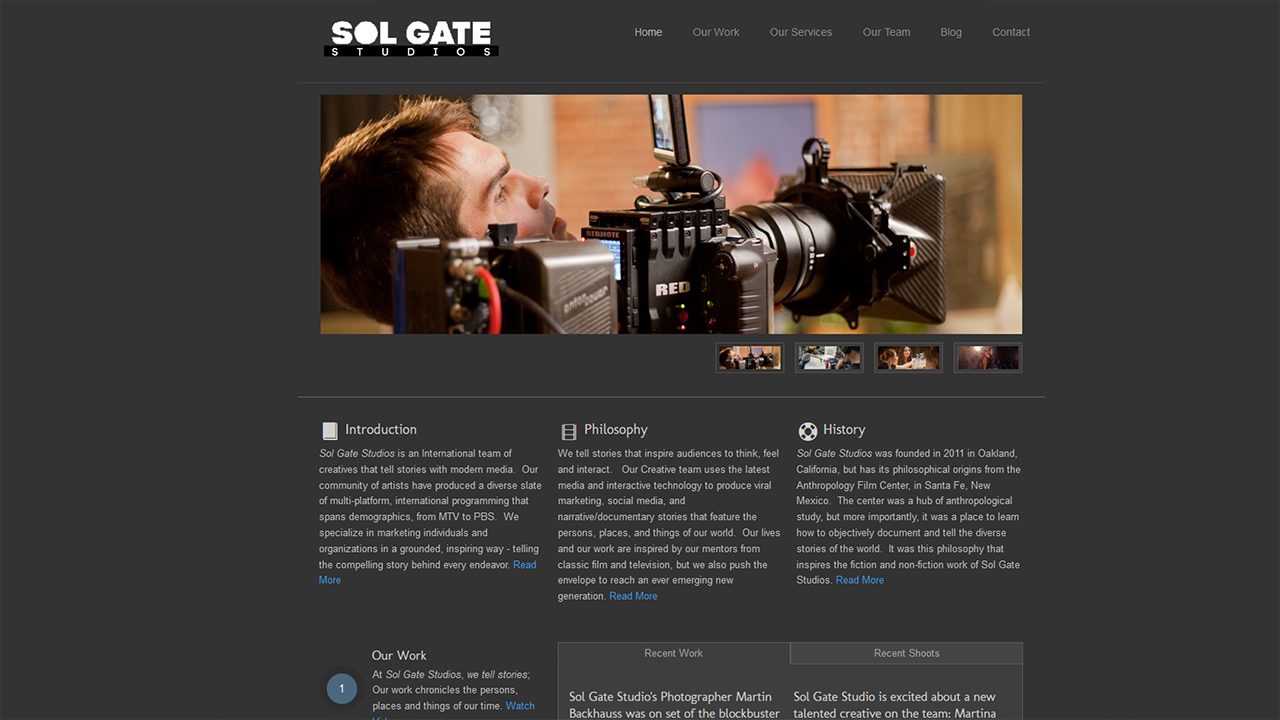
Task: Click Read More under Philosophy
Action: (633, 596)
